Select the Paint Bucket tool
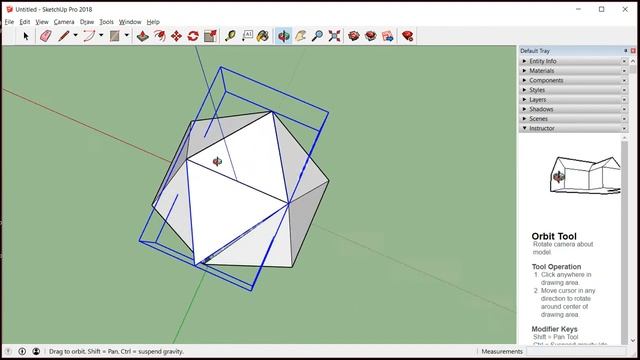This screenshot has width=640, height=360. coord(263,36)
